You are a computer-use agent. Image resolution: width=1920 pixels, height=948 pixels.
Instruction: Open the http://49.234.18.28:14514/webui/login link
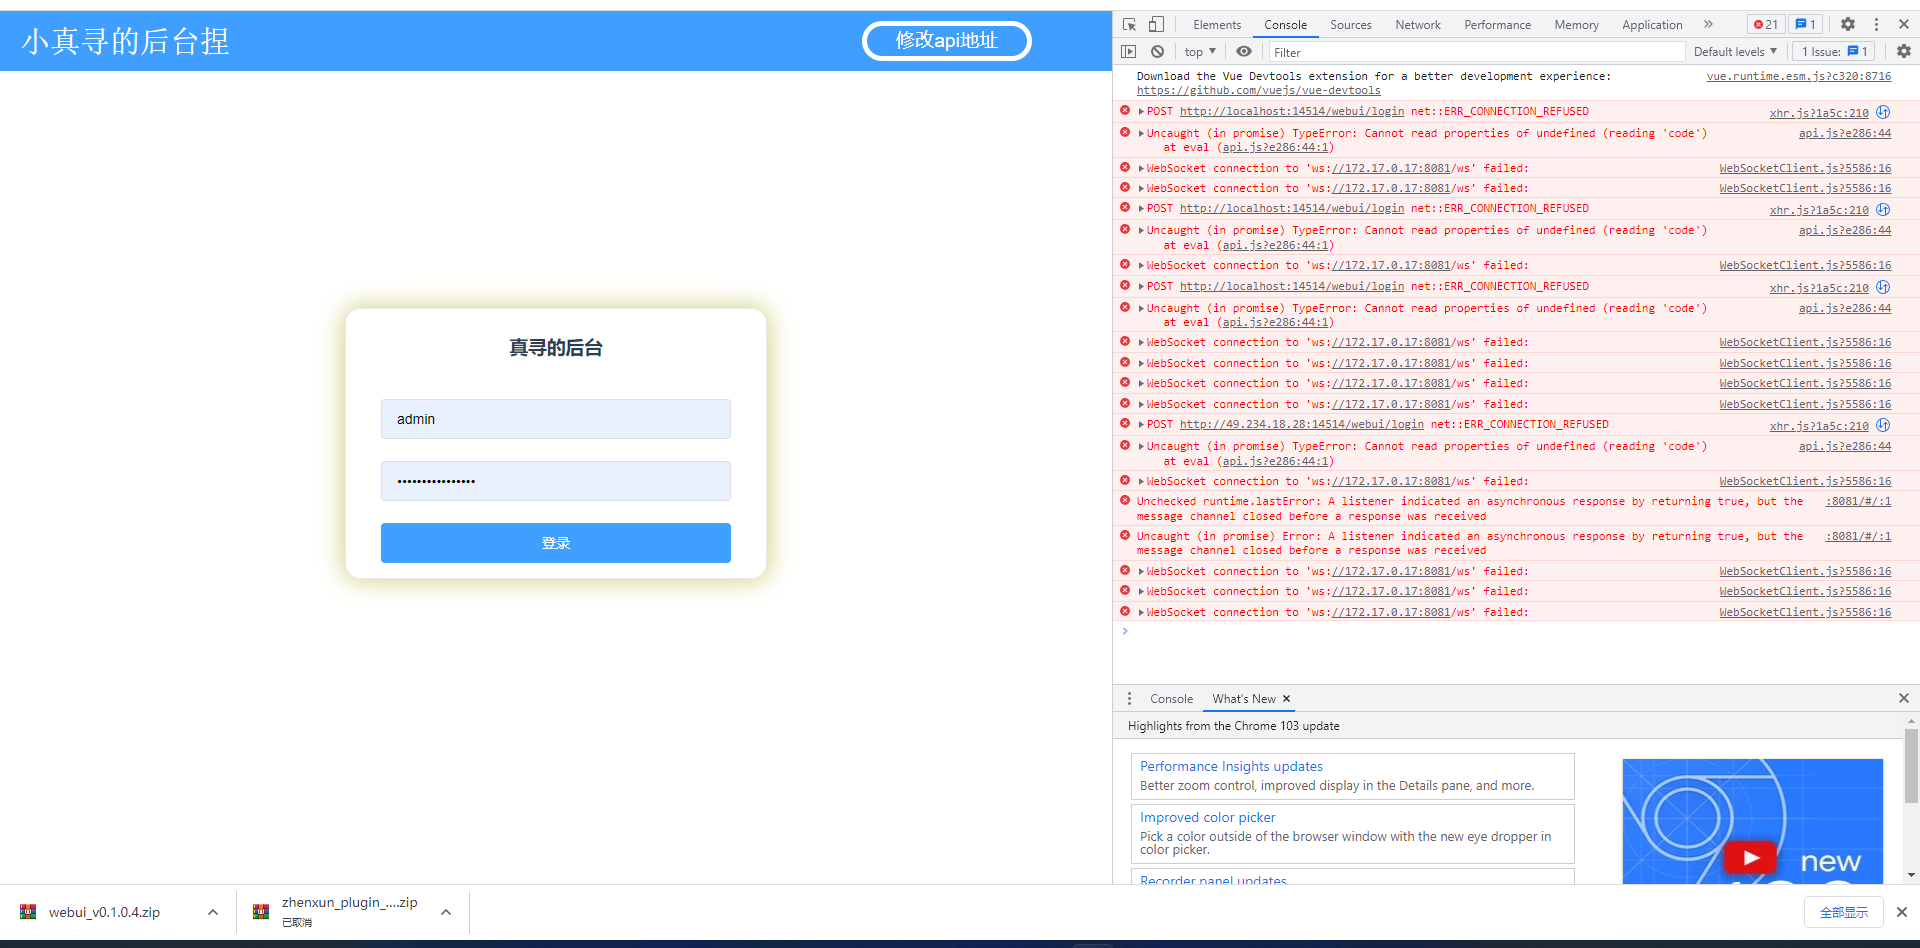pos(1301,425)
